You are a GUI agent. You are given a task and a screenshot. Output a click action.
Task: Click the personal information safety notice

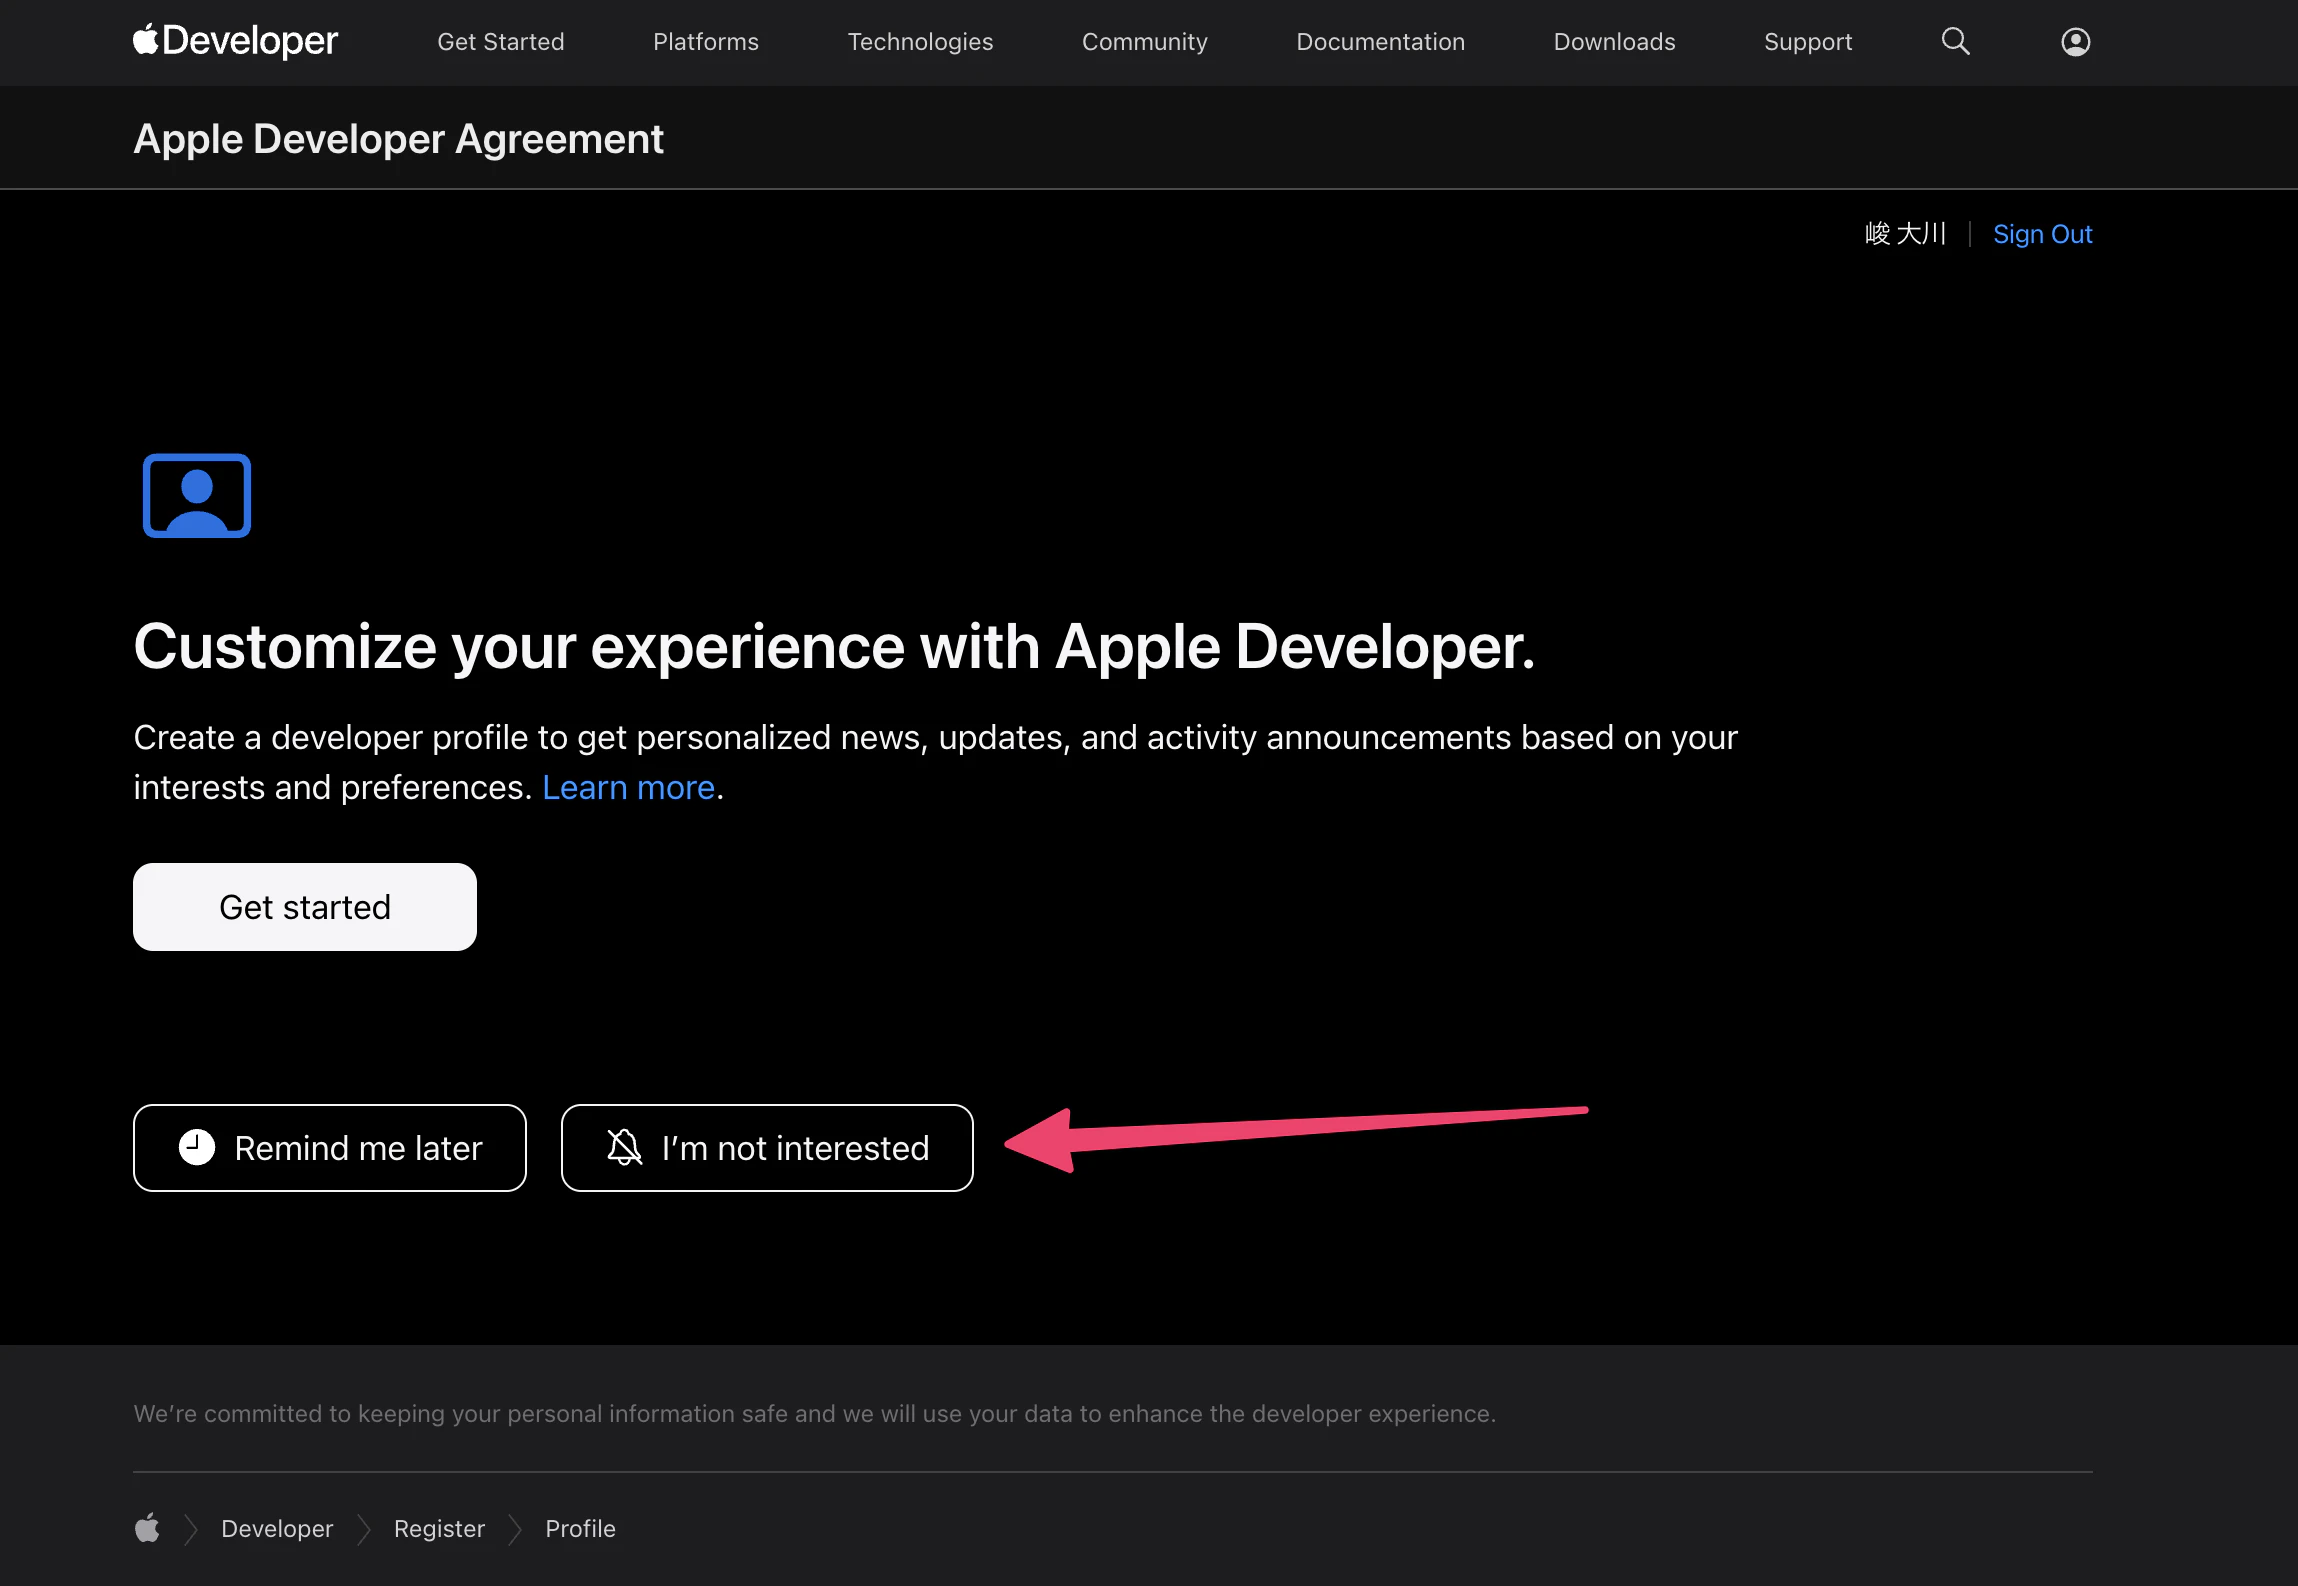click(x=815, y=1413)
